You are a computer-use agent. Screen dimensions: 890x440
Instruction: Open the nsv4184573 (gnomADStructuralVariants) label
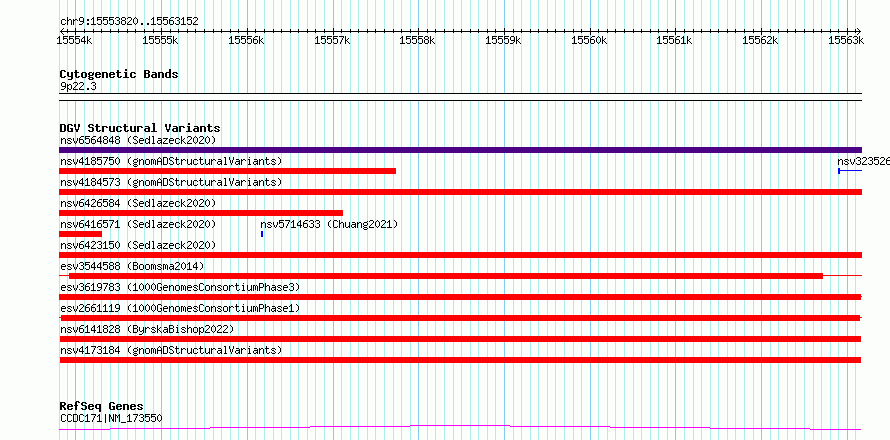171,182
